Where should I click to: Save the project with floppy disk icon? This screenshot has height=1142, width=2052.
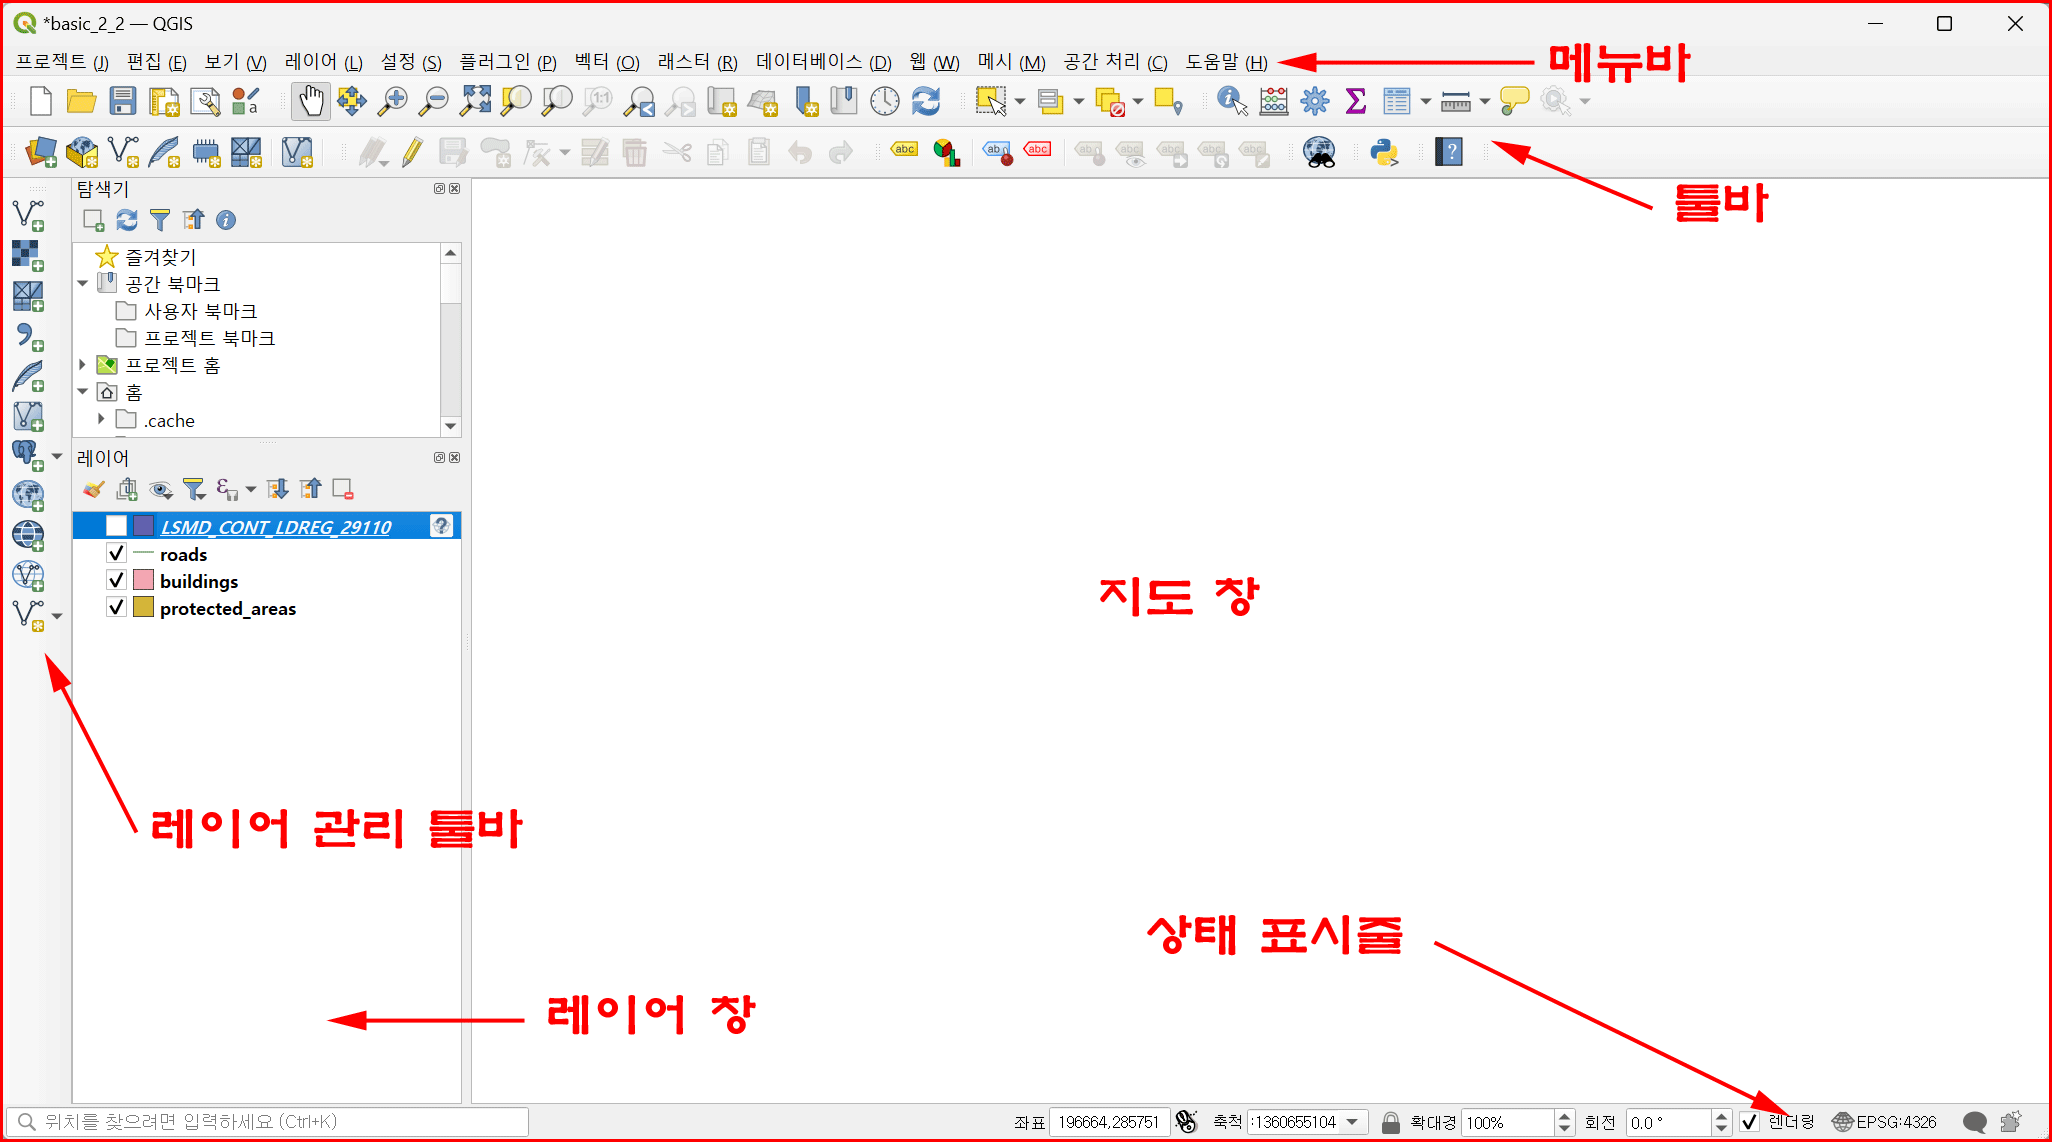(122, 101)
